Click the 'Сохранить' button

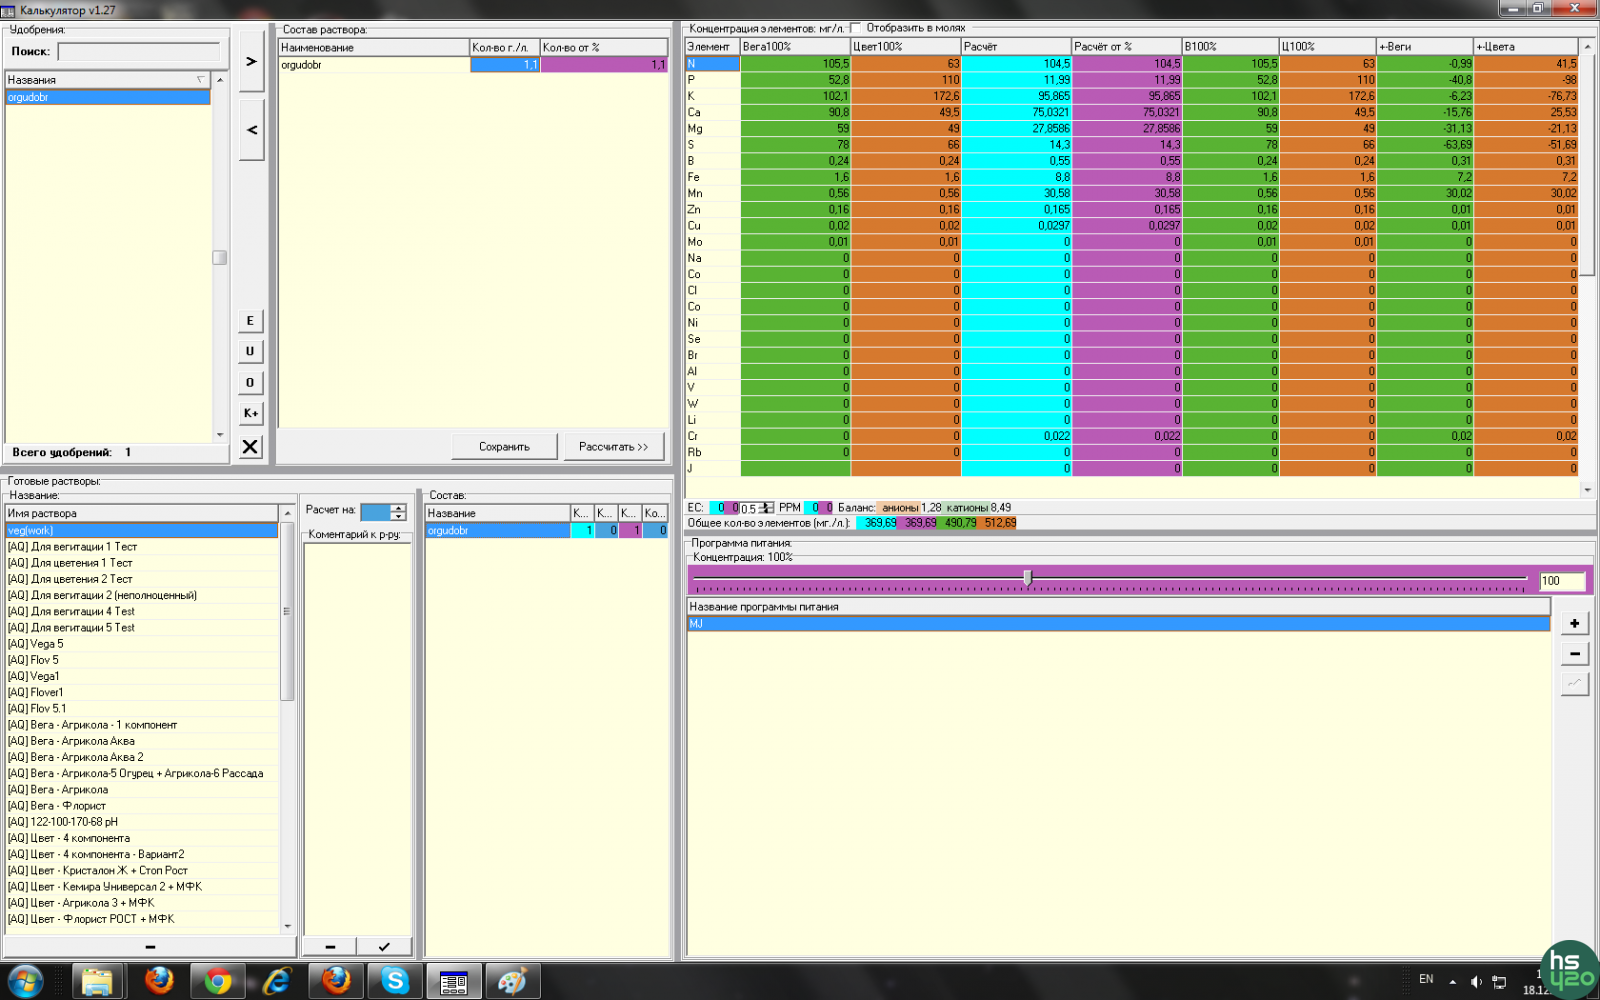tap(504, 447)
